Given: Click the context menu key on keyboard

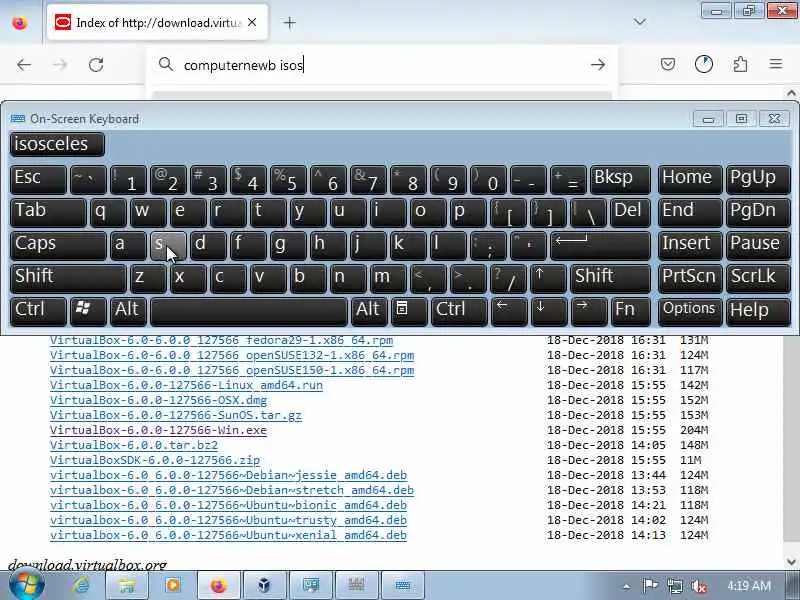Looking at the screenshot, I should point(409,311).
